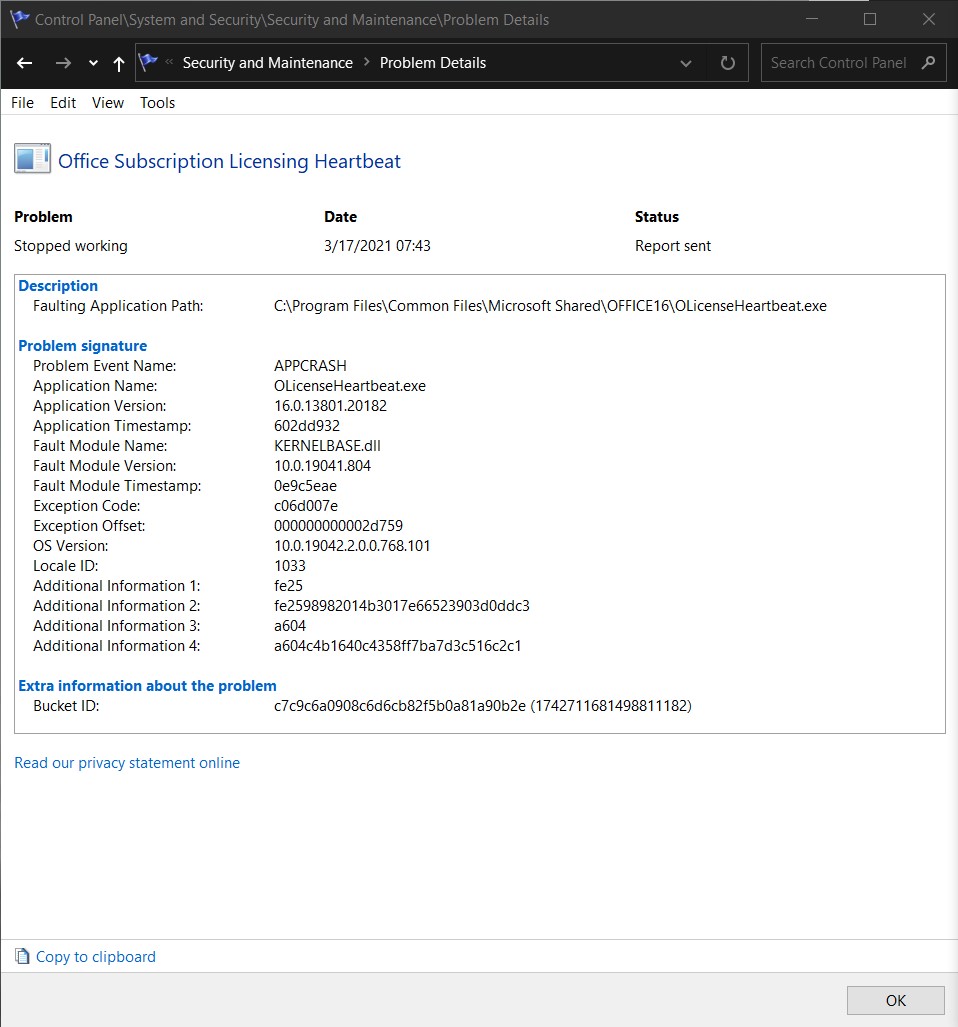Open the File menu
This screenshot has width=958, height=1027.
pos(22,103)
